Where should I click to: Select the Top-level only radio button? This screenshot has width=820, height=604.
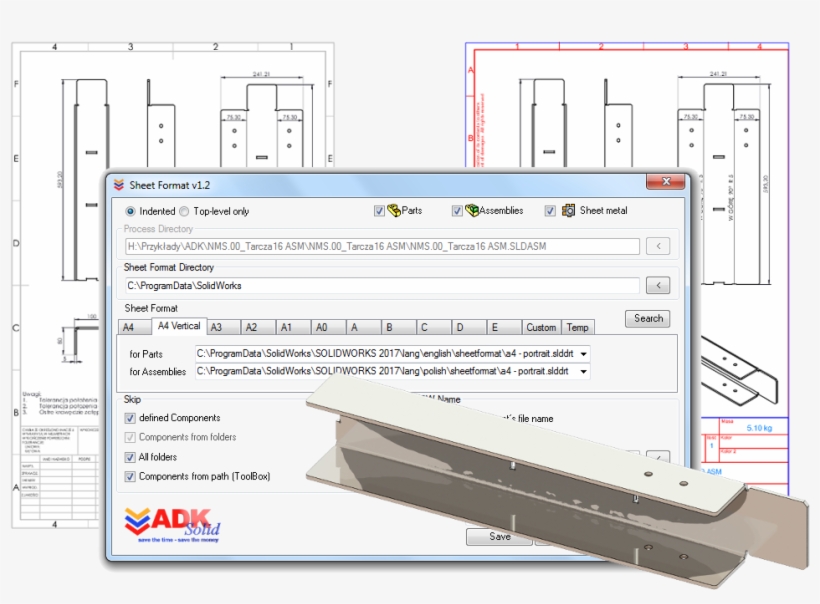tap(186, 210)
